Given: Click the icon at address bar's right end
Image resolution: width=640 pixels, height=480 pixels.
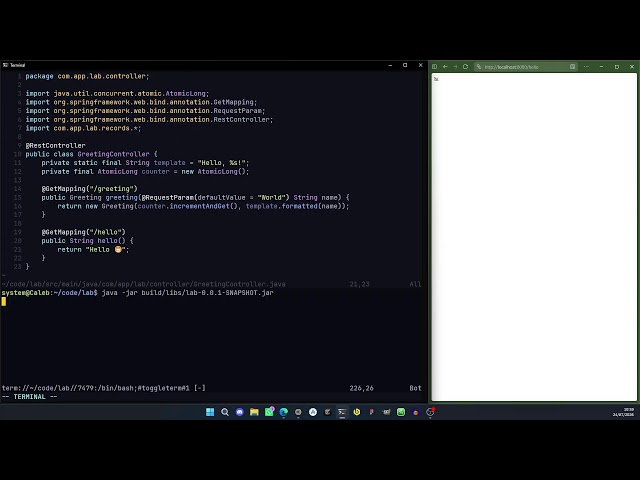Looking at the screenshot, I should (x=573, y=67).
